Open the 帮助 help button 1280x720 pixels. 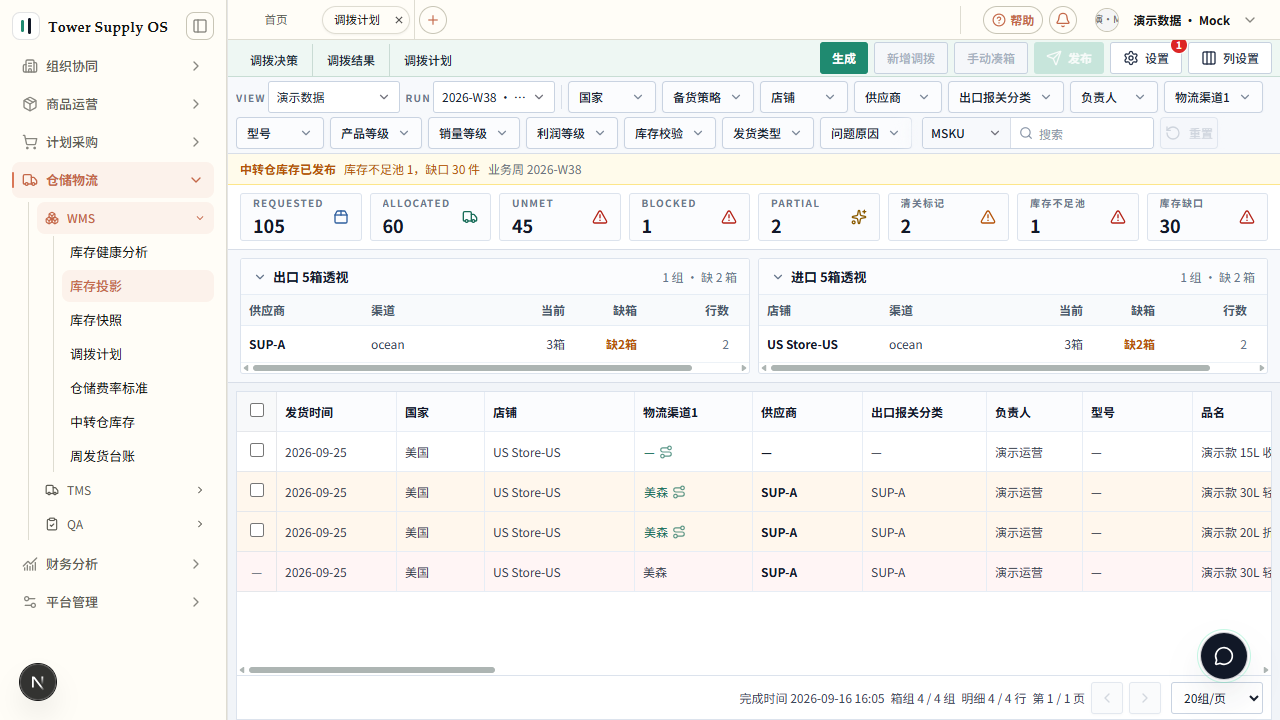tap(1013, 20)
